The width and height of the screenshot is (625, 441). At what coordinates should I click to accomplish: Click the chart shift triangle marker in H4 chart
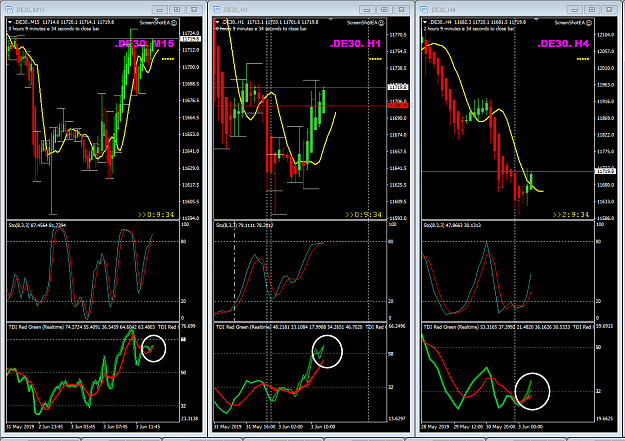(536, 19)
